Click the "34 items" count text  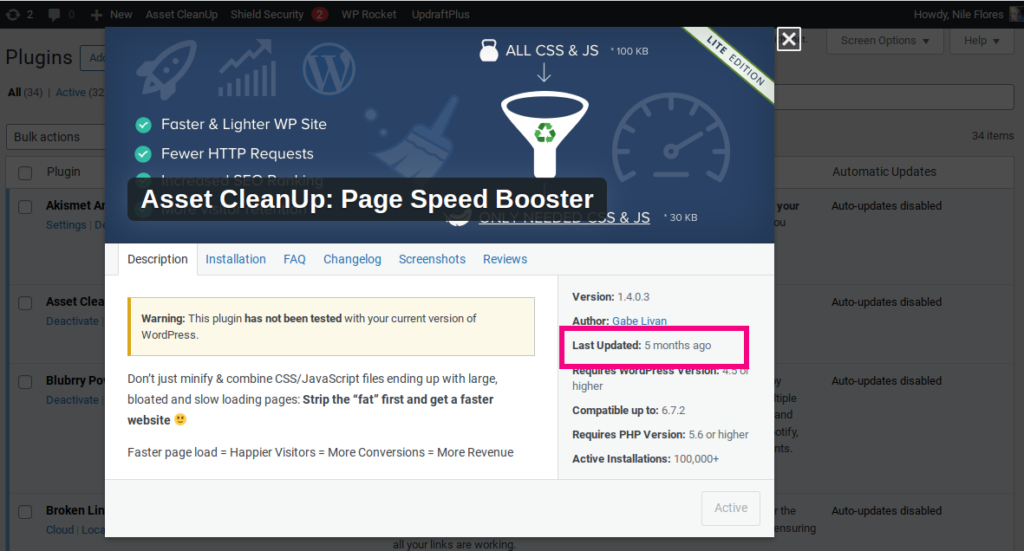(993, 136)
